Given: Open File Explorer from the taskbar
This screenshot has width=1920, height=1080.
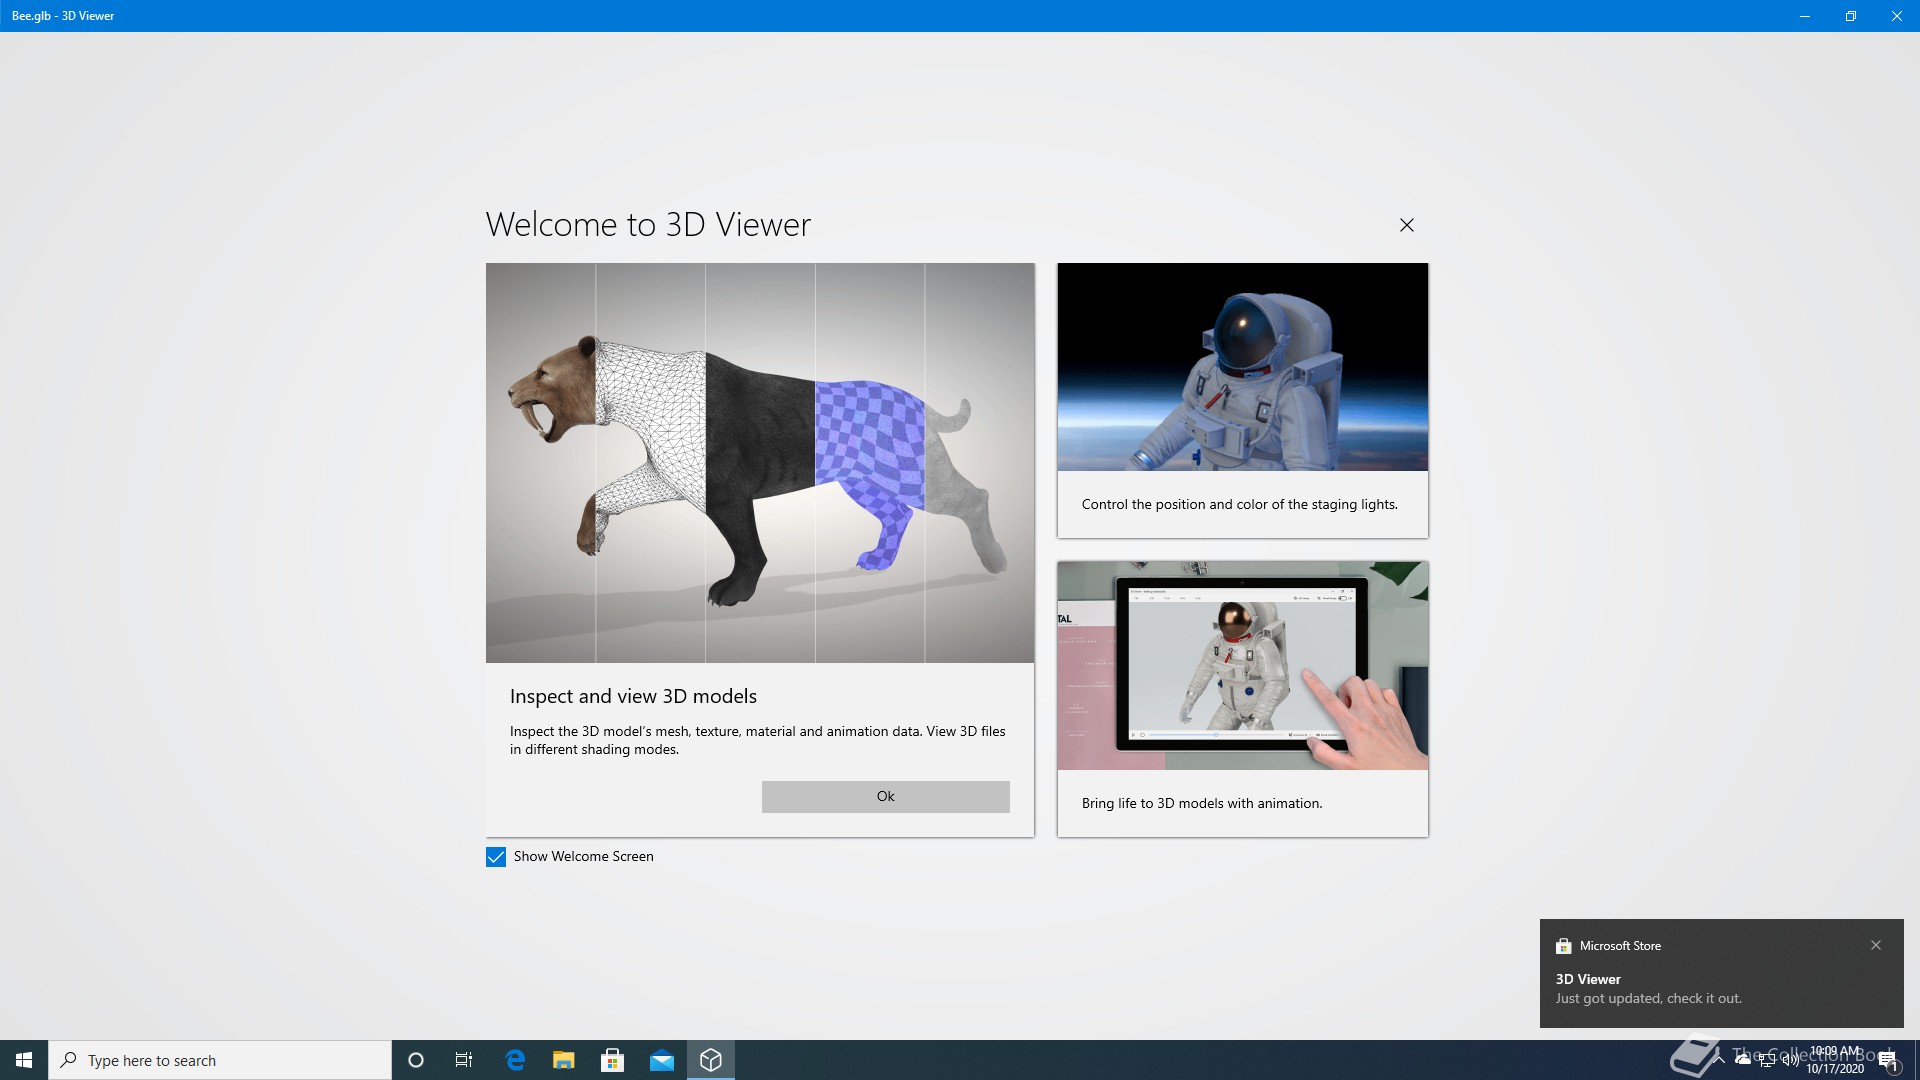Looking at the screenshot, I should [x=564, y=1060].
